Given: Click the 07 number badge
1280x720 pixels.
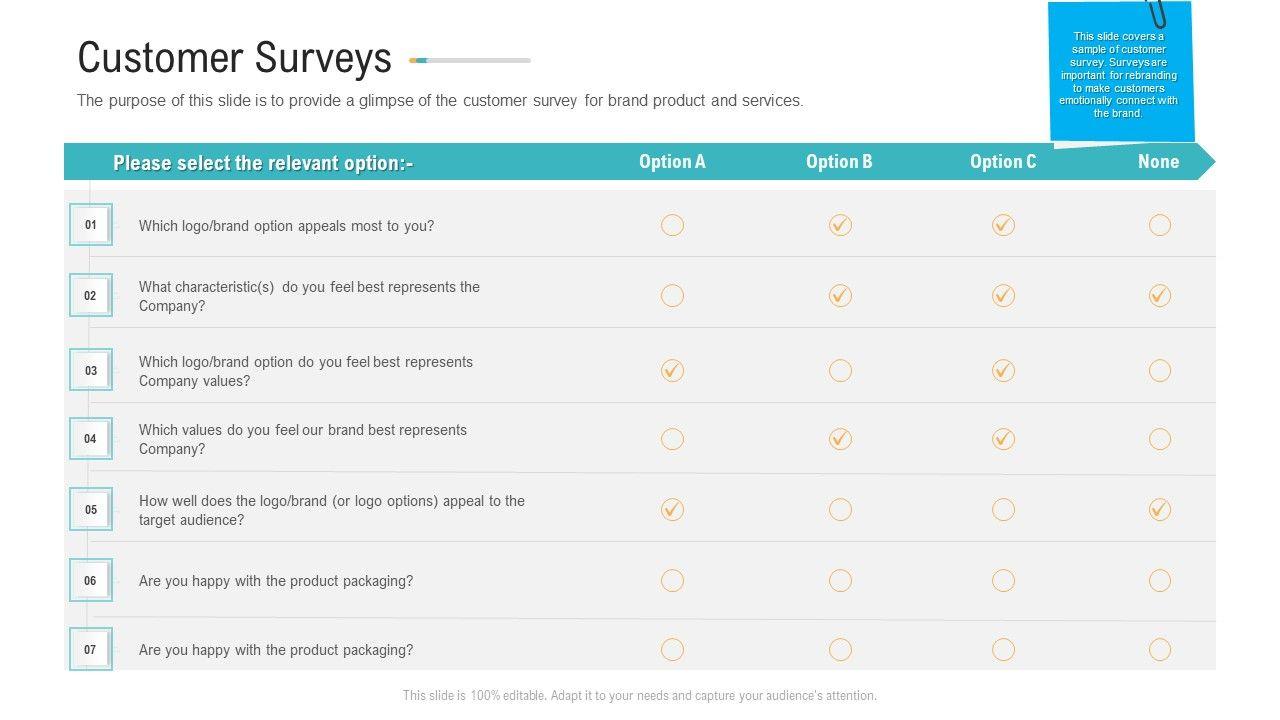Looking at the screenshot, I should click(91, 650).
